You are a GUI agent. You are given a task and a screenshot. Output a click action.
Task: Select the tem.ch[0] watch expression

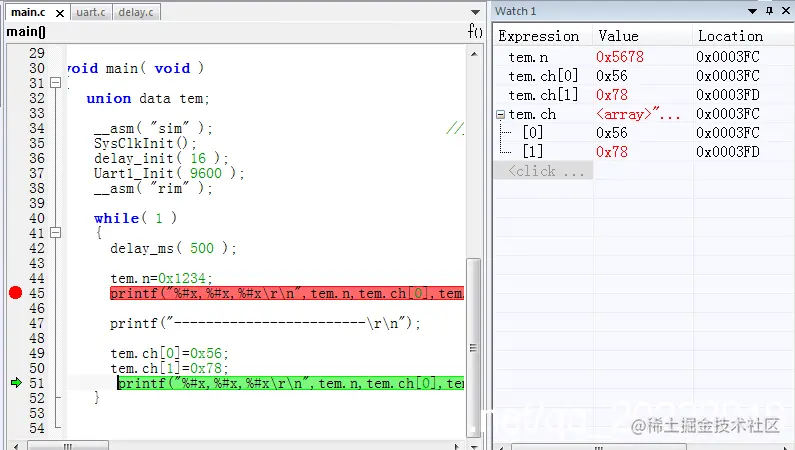click(543, 76)
